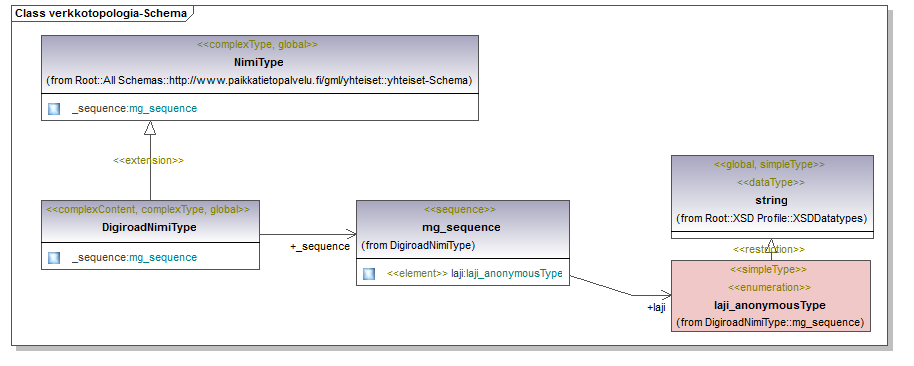Click the attribute icon in DigiroadNimiType class
The height and width of the screenshot is (366, 914).
click(54, 257)
